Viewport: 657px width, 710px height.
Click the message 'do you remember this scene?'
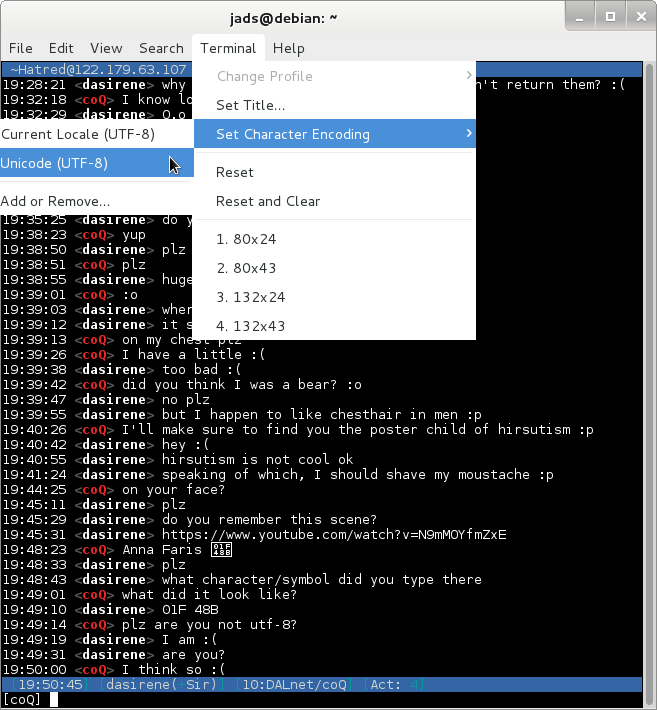(269, 520)
